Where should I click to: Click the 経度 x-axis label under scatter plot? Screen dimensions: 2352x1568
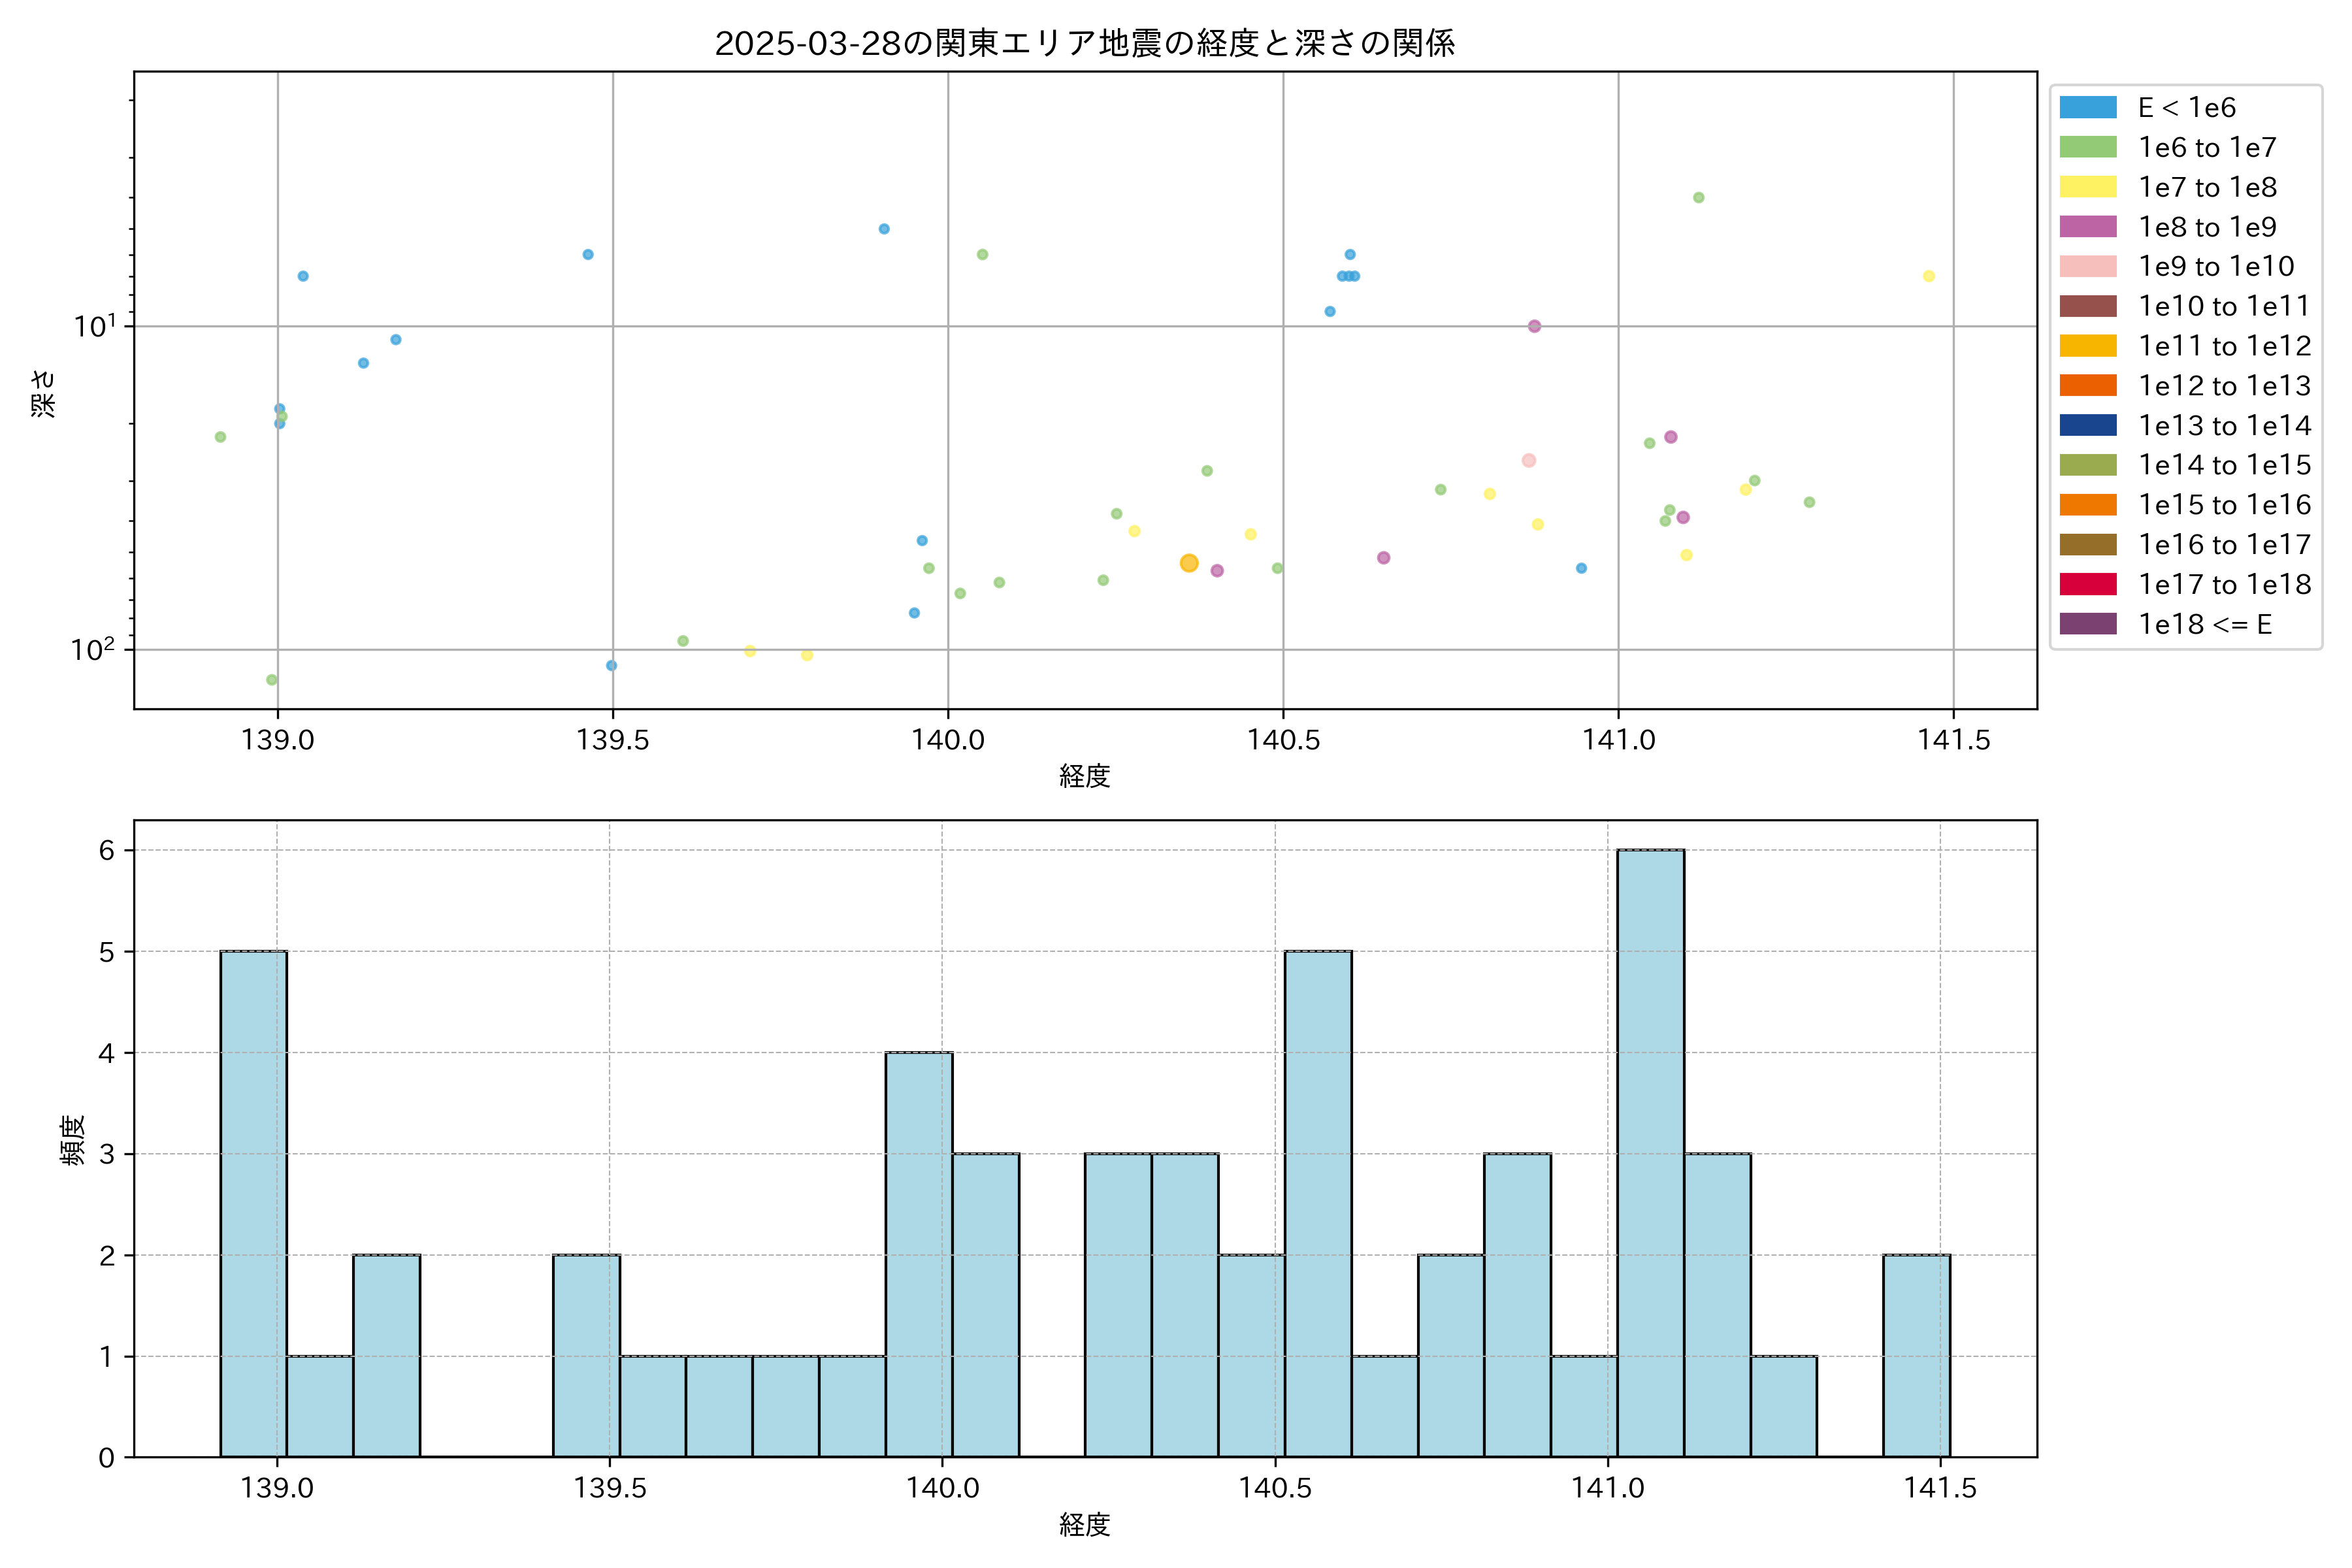tap(1084, 776)
